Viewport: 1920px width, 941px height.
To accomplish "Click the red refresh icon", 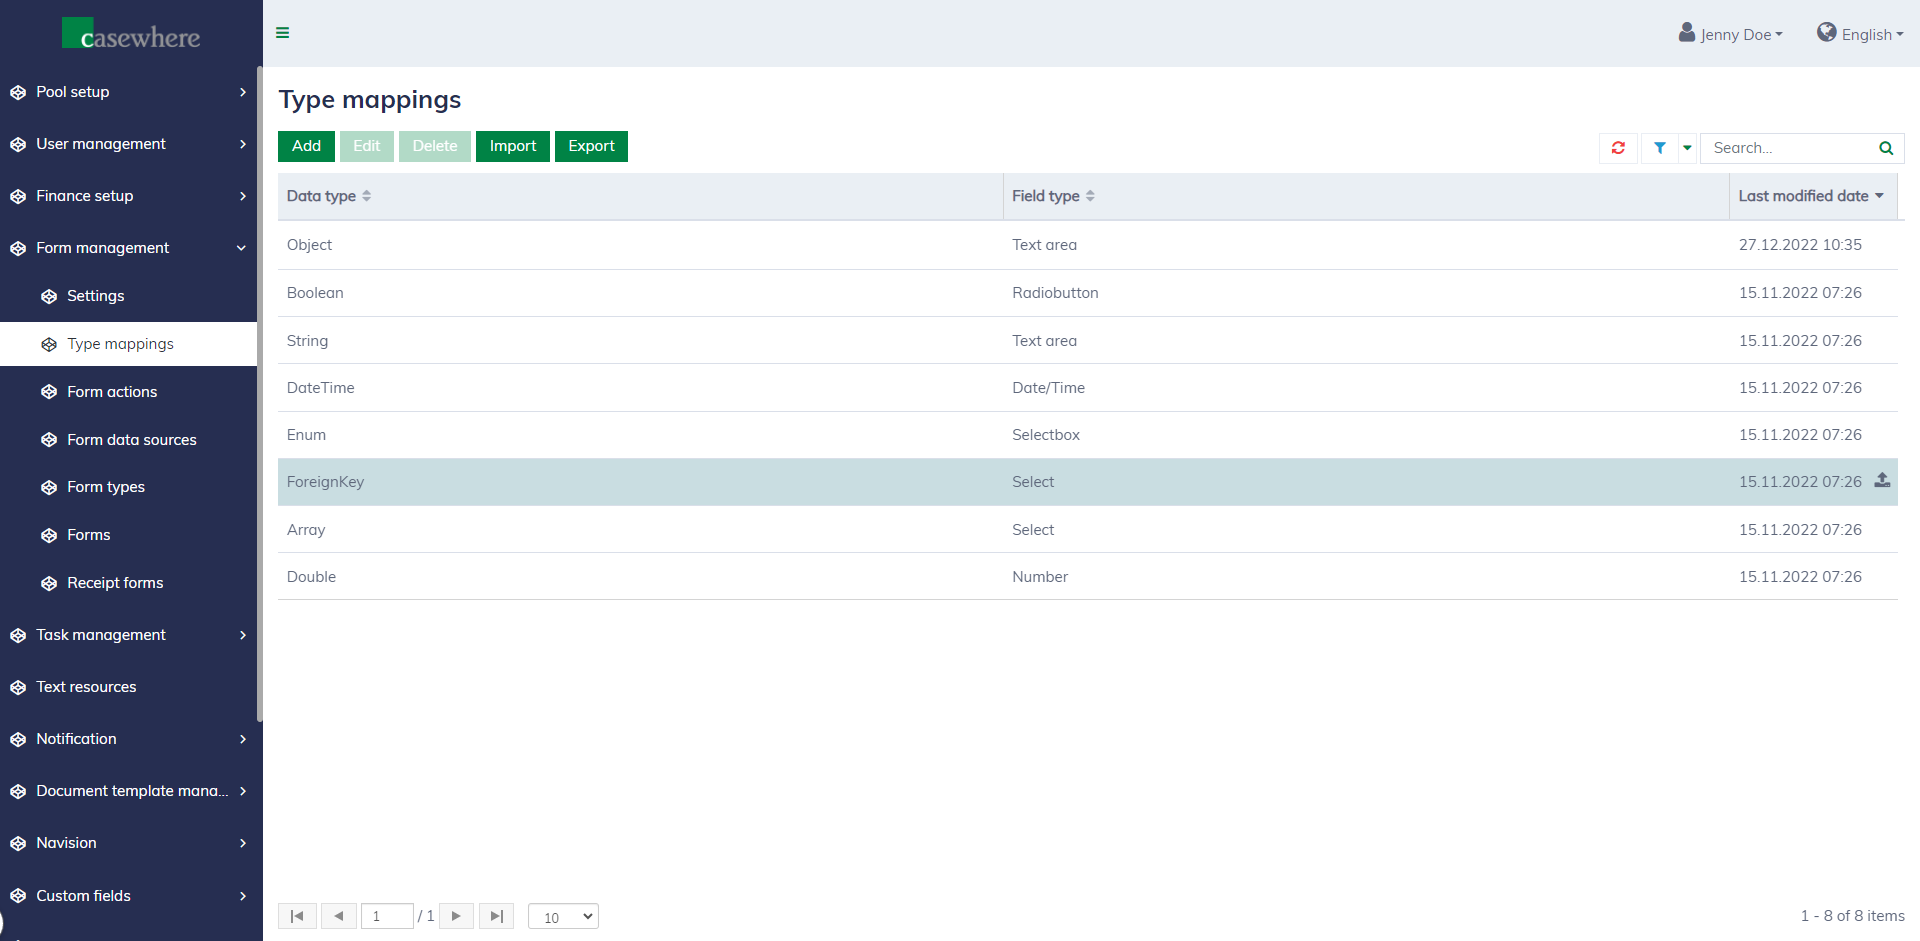I will click(x=1618, y=148).
